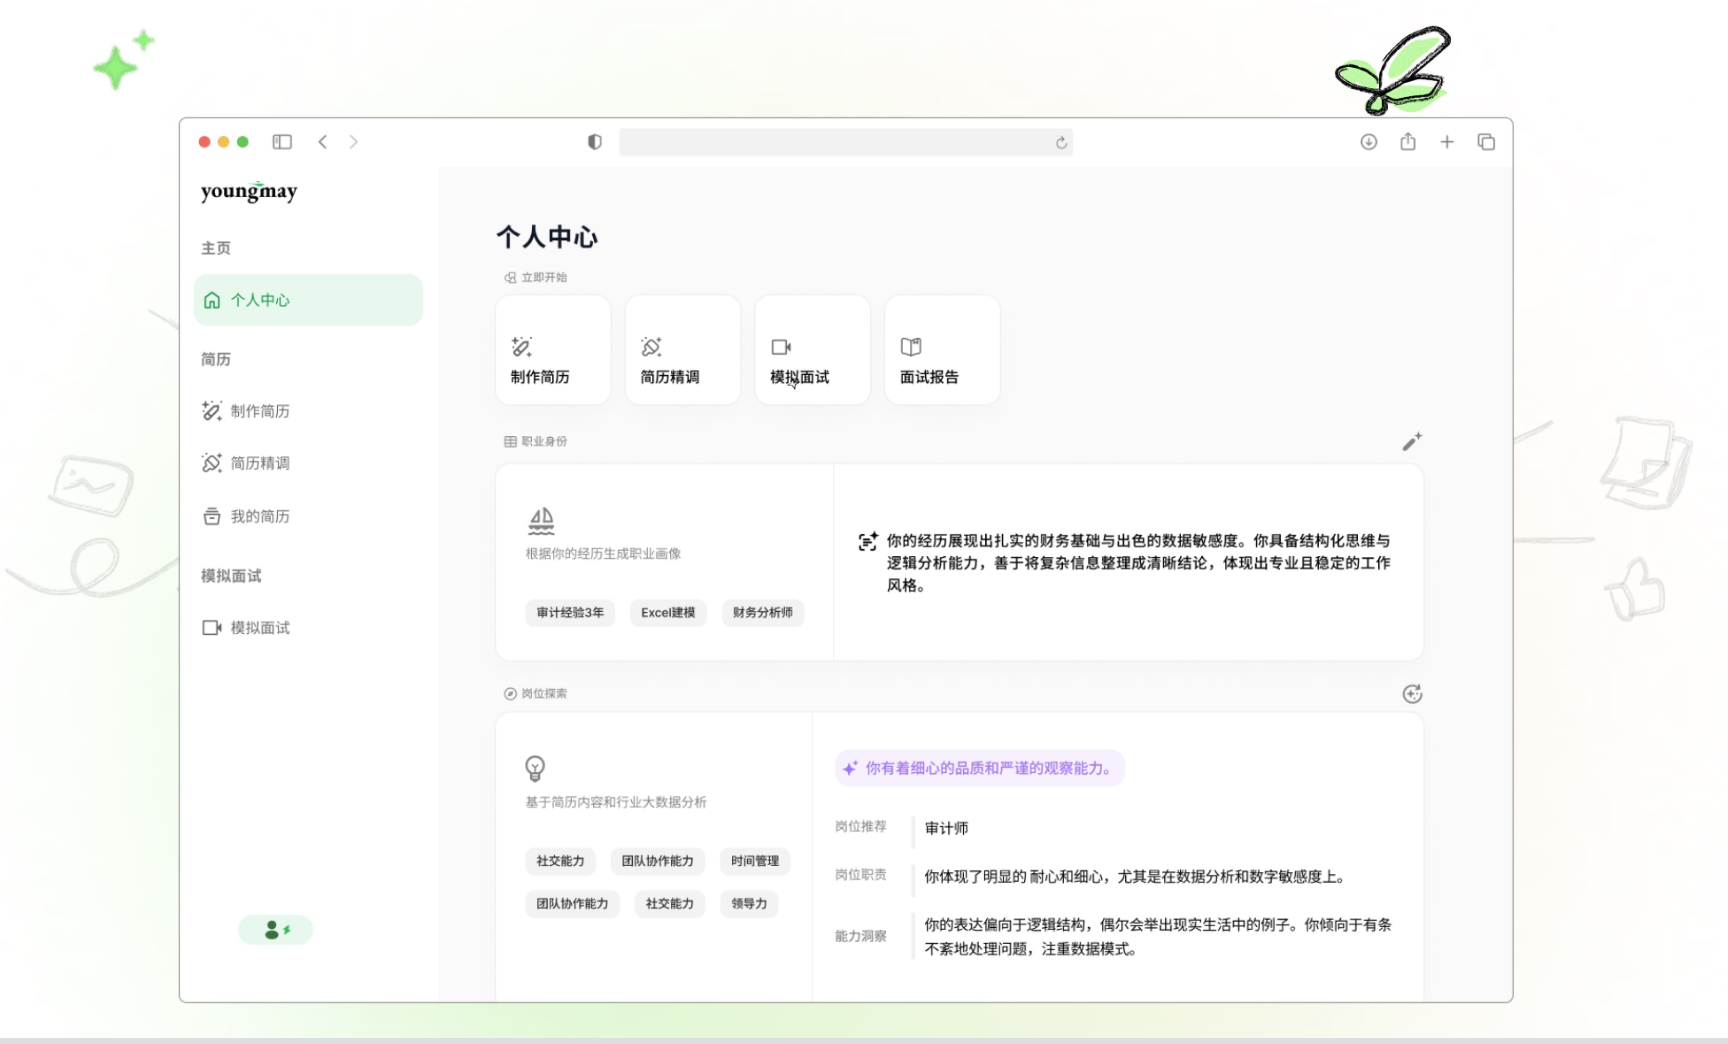Click the privacy shield icon
The height and width of the screenshot is (1044, 1728).
click(x=595, y=142)
